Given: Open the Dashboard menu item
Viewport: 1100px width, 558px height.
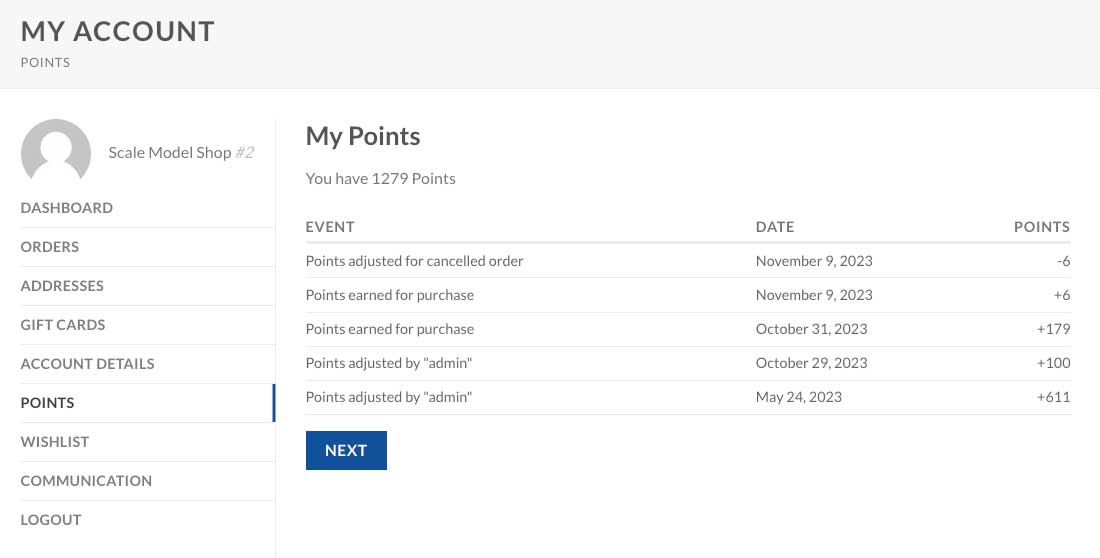Looking at the screenshot, I should (x=67, y=208).
